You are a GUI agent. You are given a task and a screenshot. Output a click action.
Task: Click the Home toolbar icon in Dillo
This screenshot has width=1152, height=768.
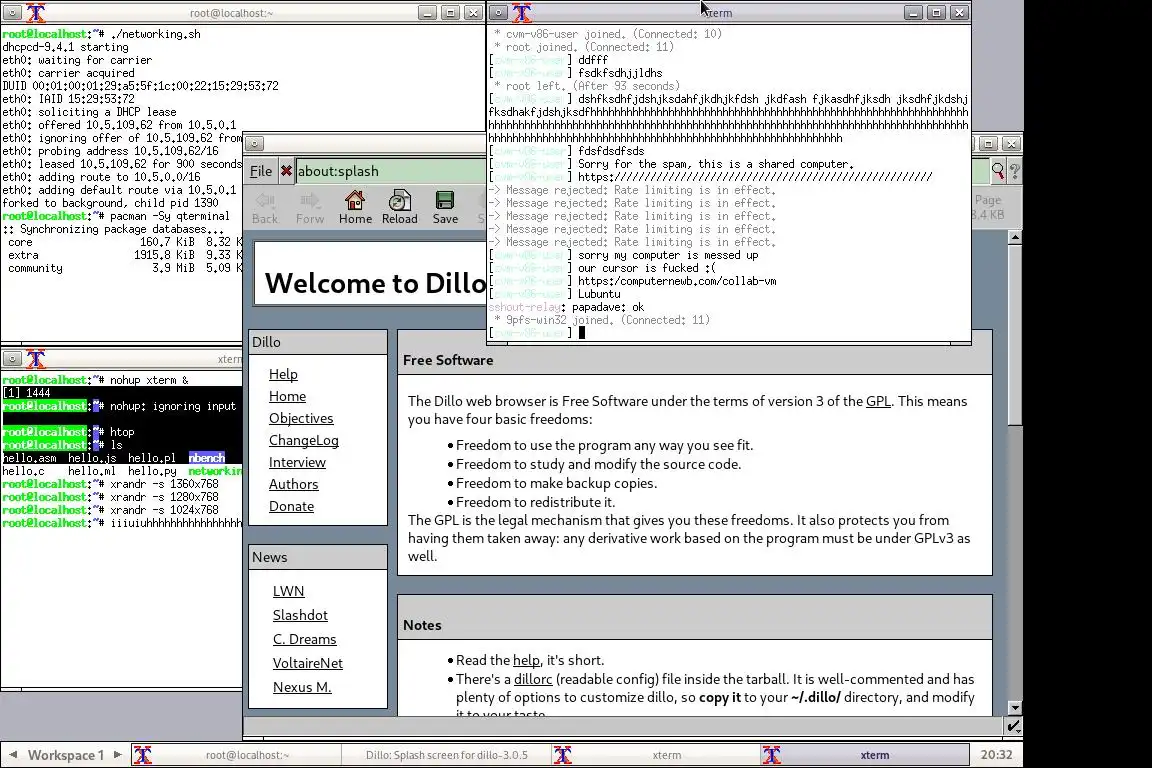coord(355,207)
